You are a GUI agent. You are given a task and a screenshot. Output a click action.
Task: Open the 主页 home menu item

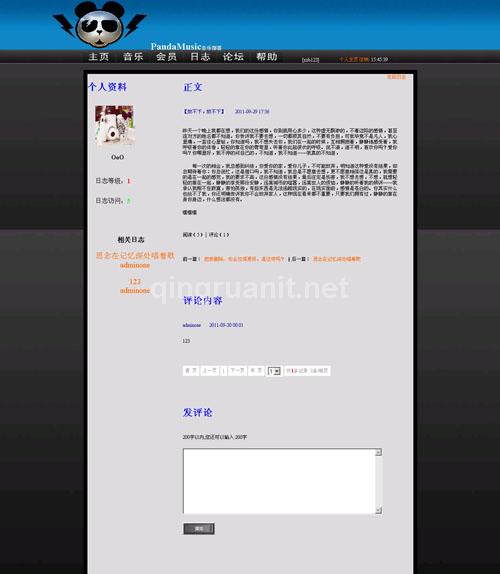(x=98, y=57)
